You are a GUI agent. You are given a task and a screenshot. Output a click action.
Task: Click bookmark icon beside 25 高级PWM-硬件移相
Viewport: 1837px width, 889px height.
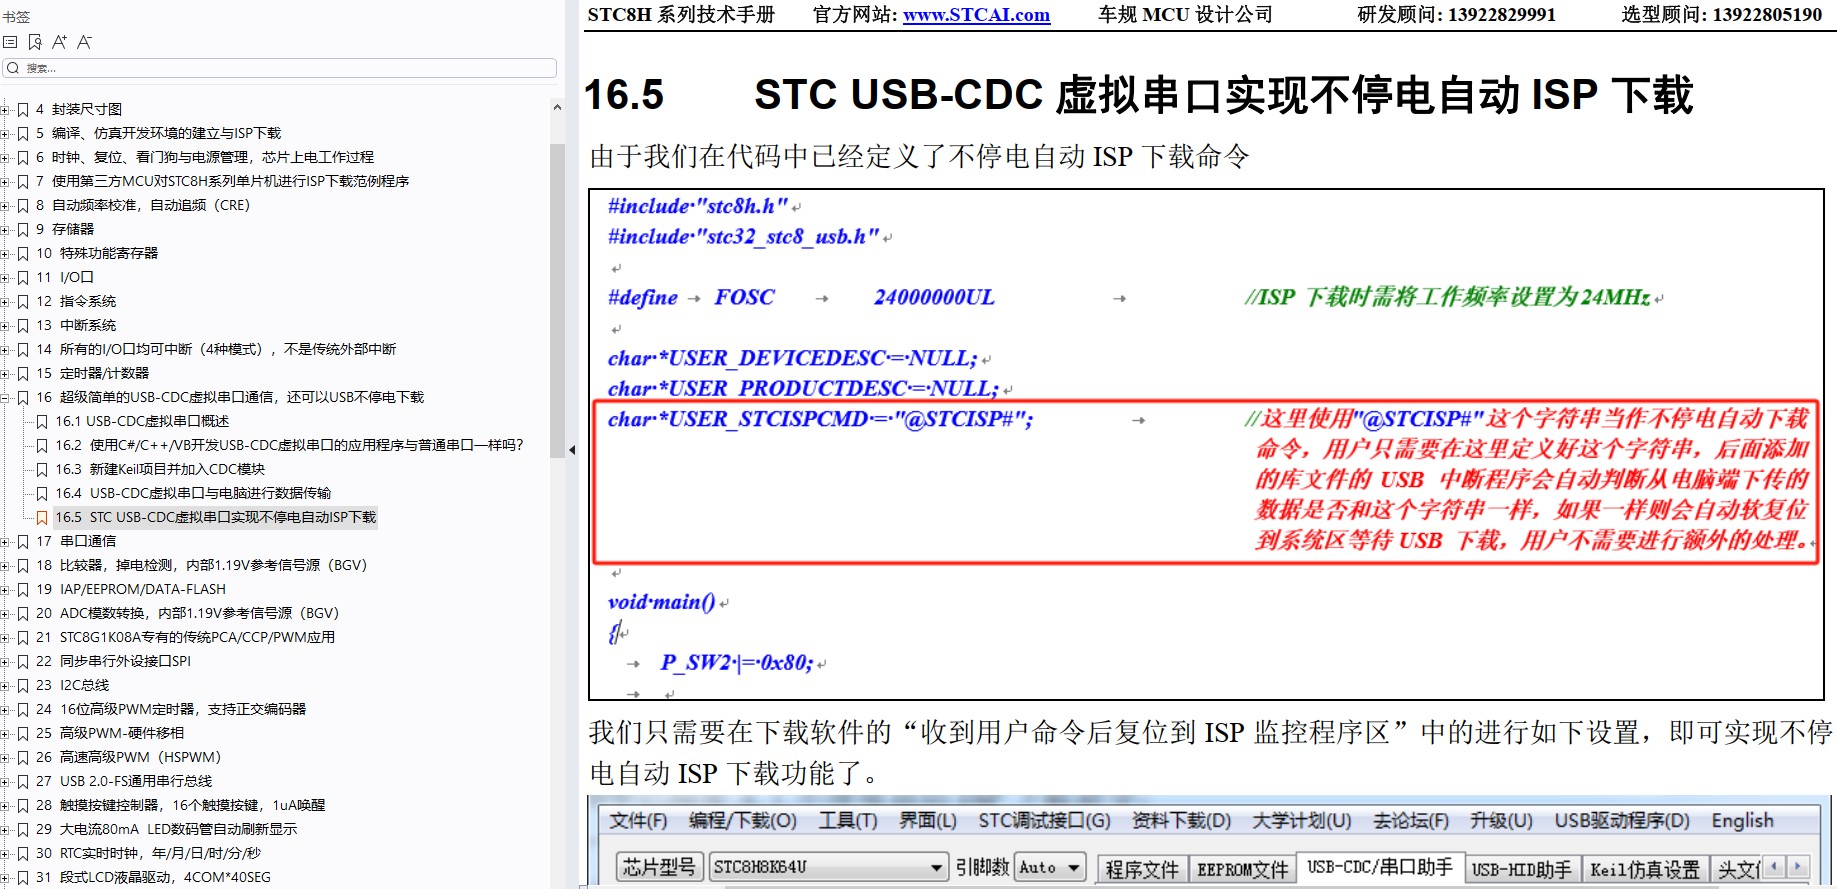coord(23,733)
